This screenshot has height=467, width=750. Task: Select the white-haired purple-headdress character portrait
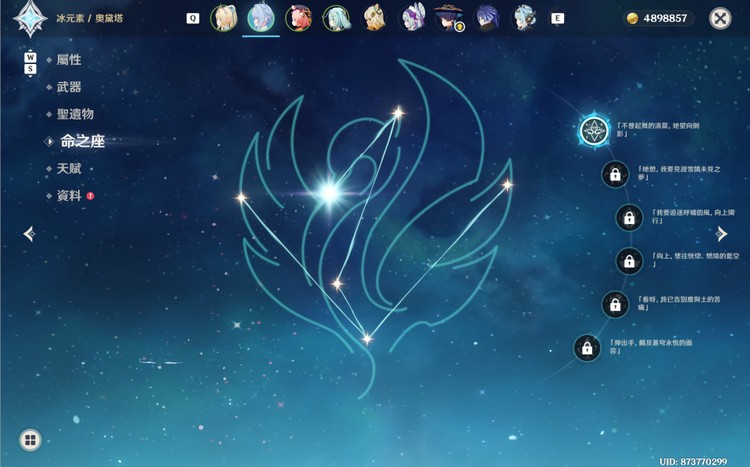point(412,18)
